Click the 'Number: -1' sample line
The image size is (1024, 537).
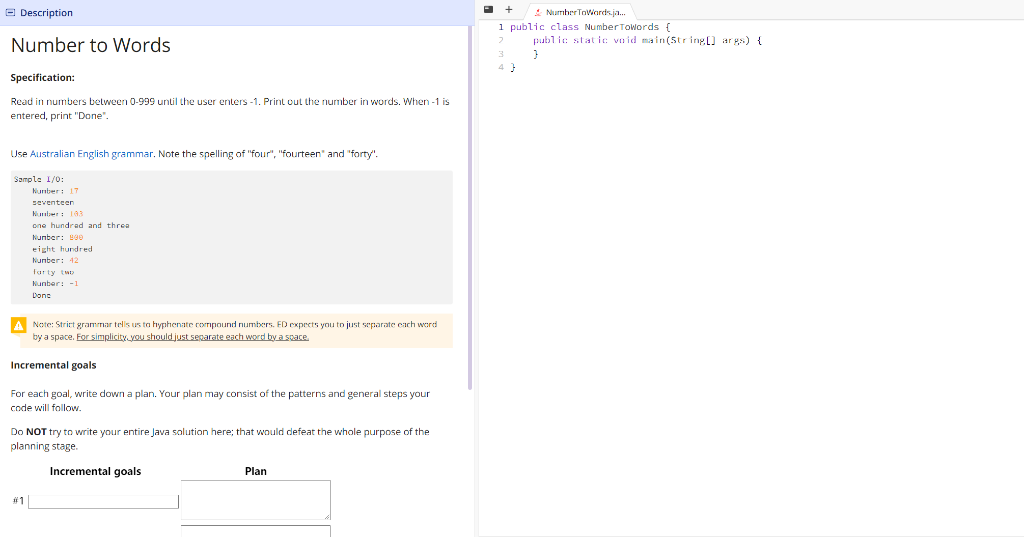pos(56,284)
